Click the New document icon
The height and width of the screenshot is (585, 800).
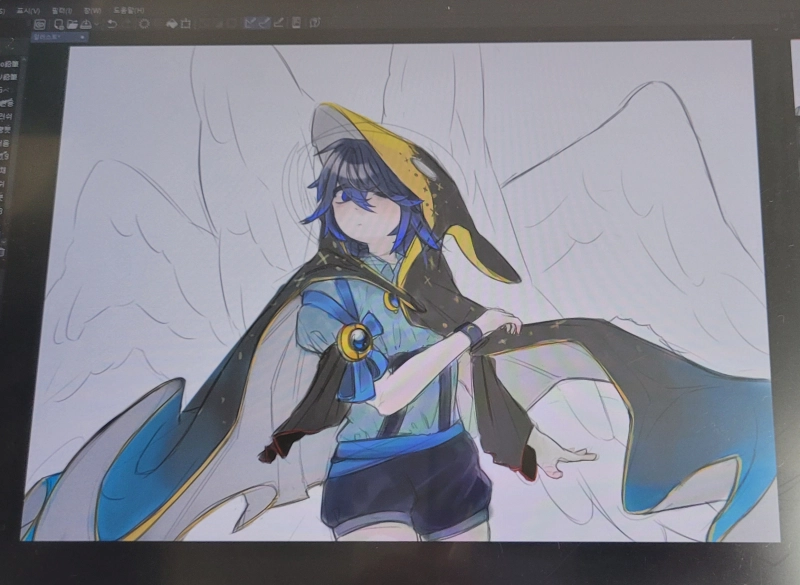point(59,23)
